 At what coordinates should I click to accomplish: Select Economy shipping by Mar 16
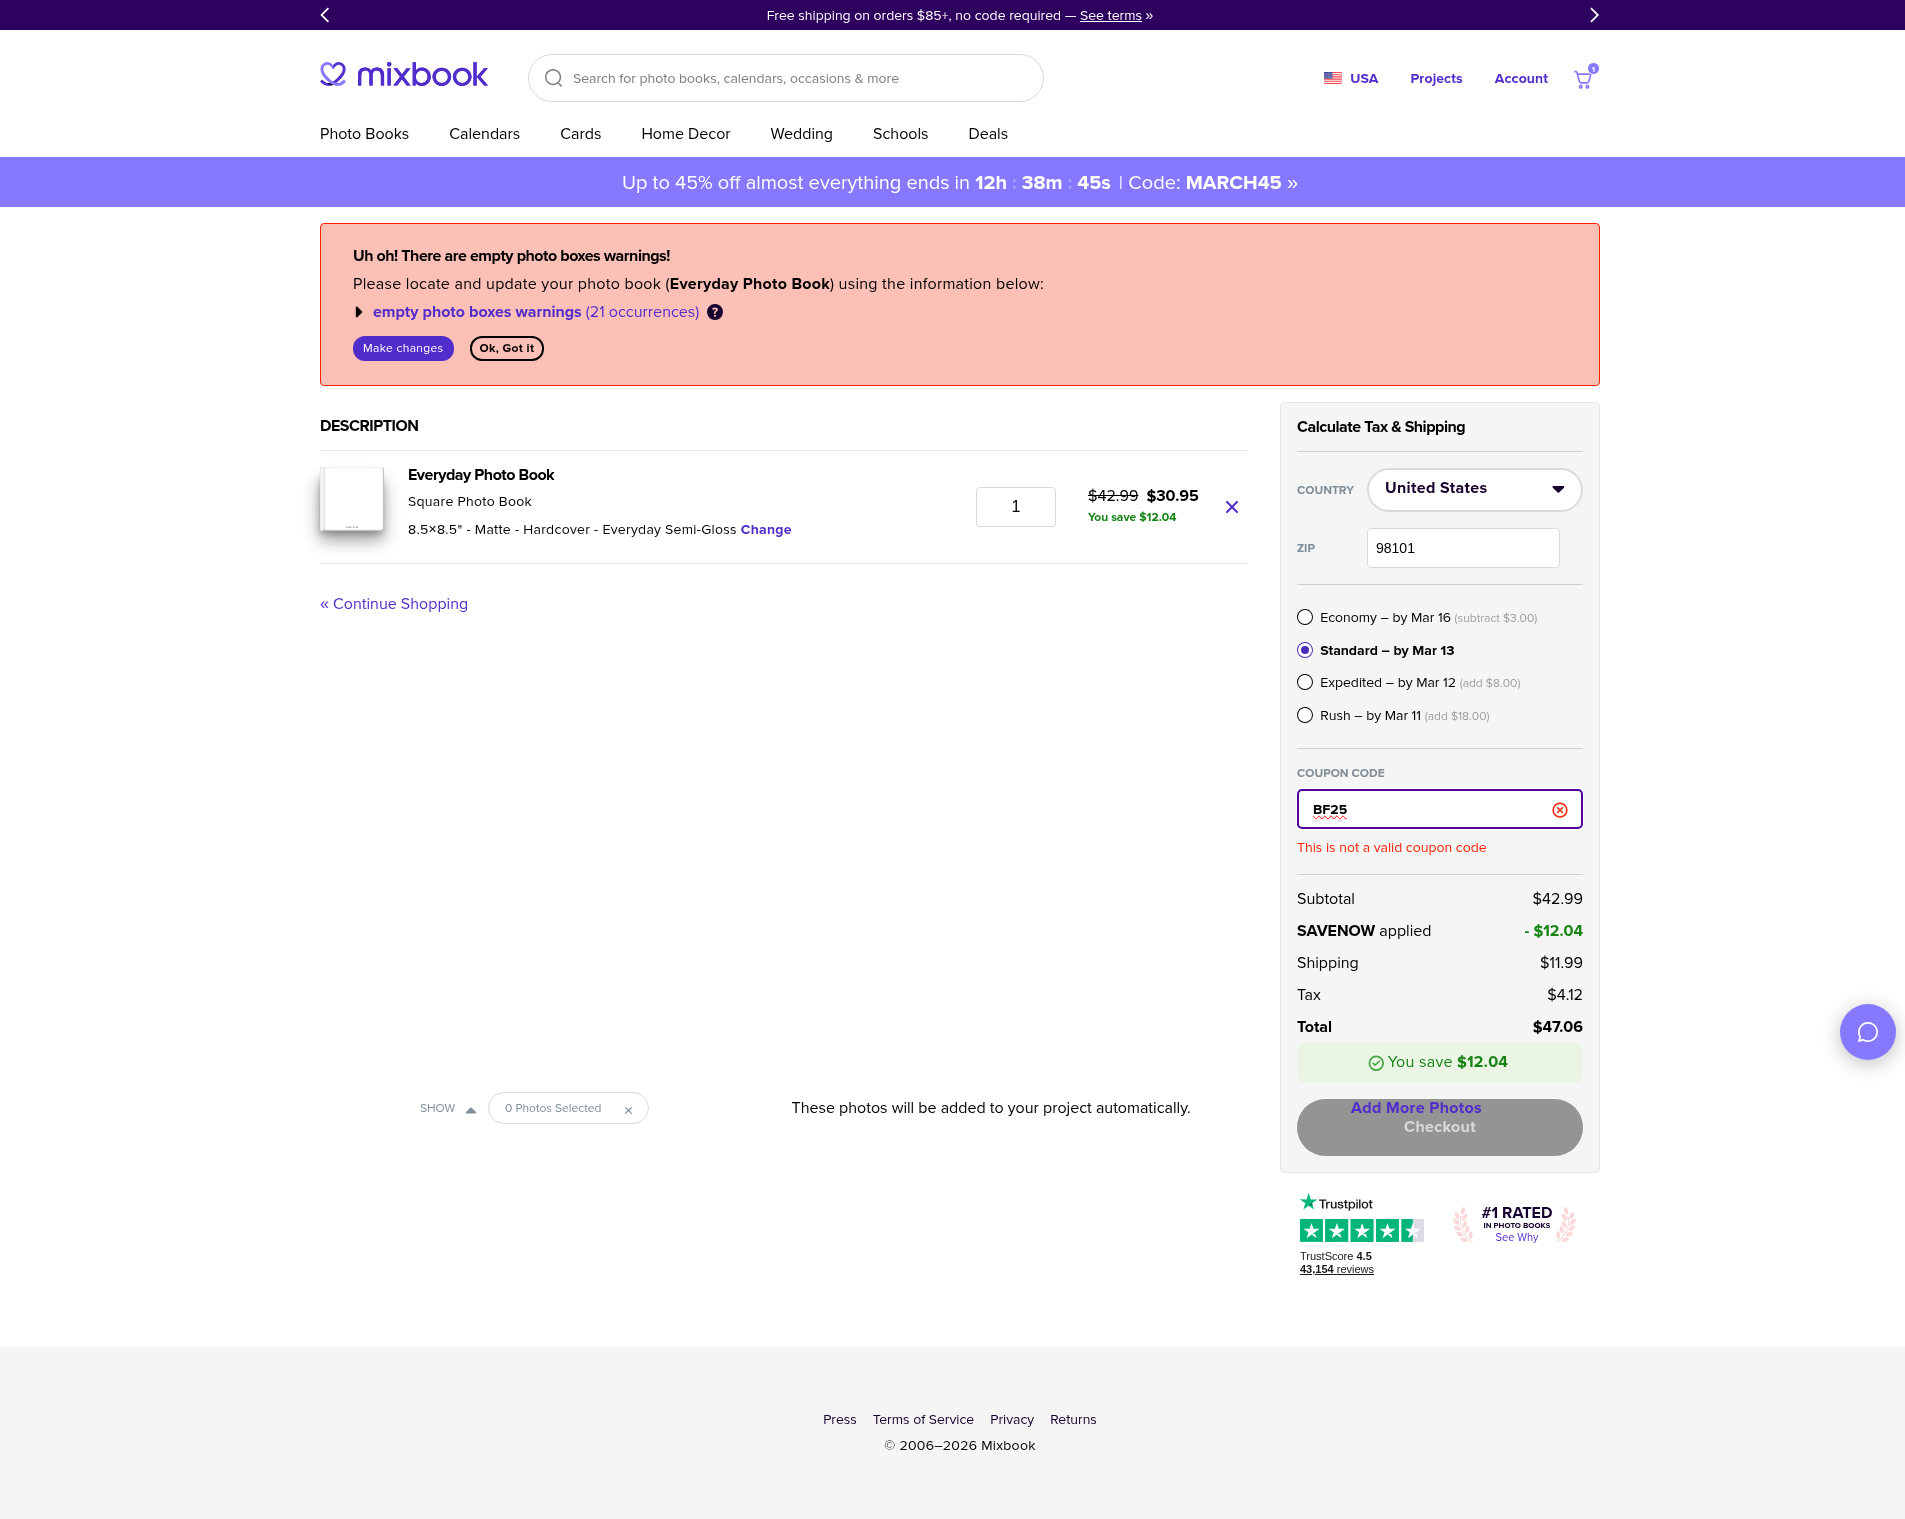coord(1305,618)
